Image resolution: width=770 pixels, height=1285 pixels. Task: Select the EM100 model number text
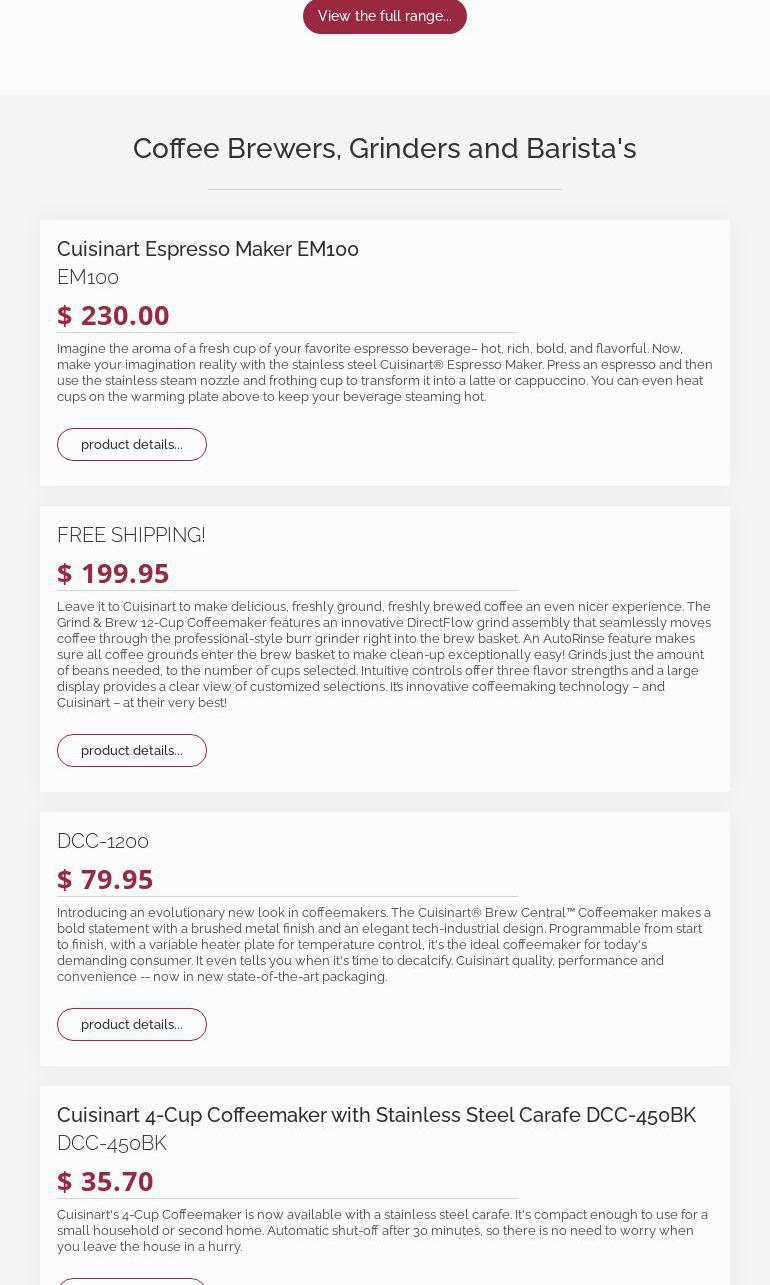coord(88,277)
